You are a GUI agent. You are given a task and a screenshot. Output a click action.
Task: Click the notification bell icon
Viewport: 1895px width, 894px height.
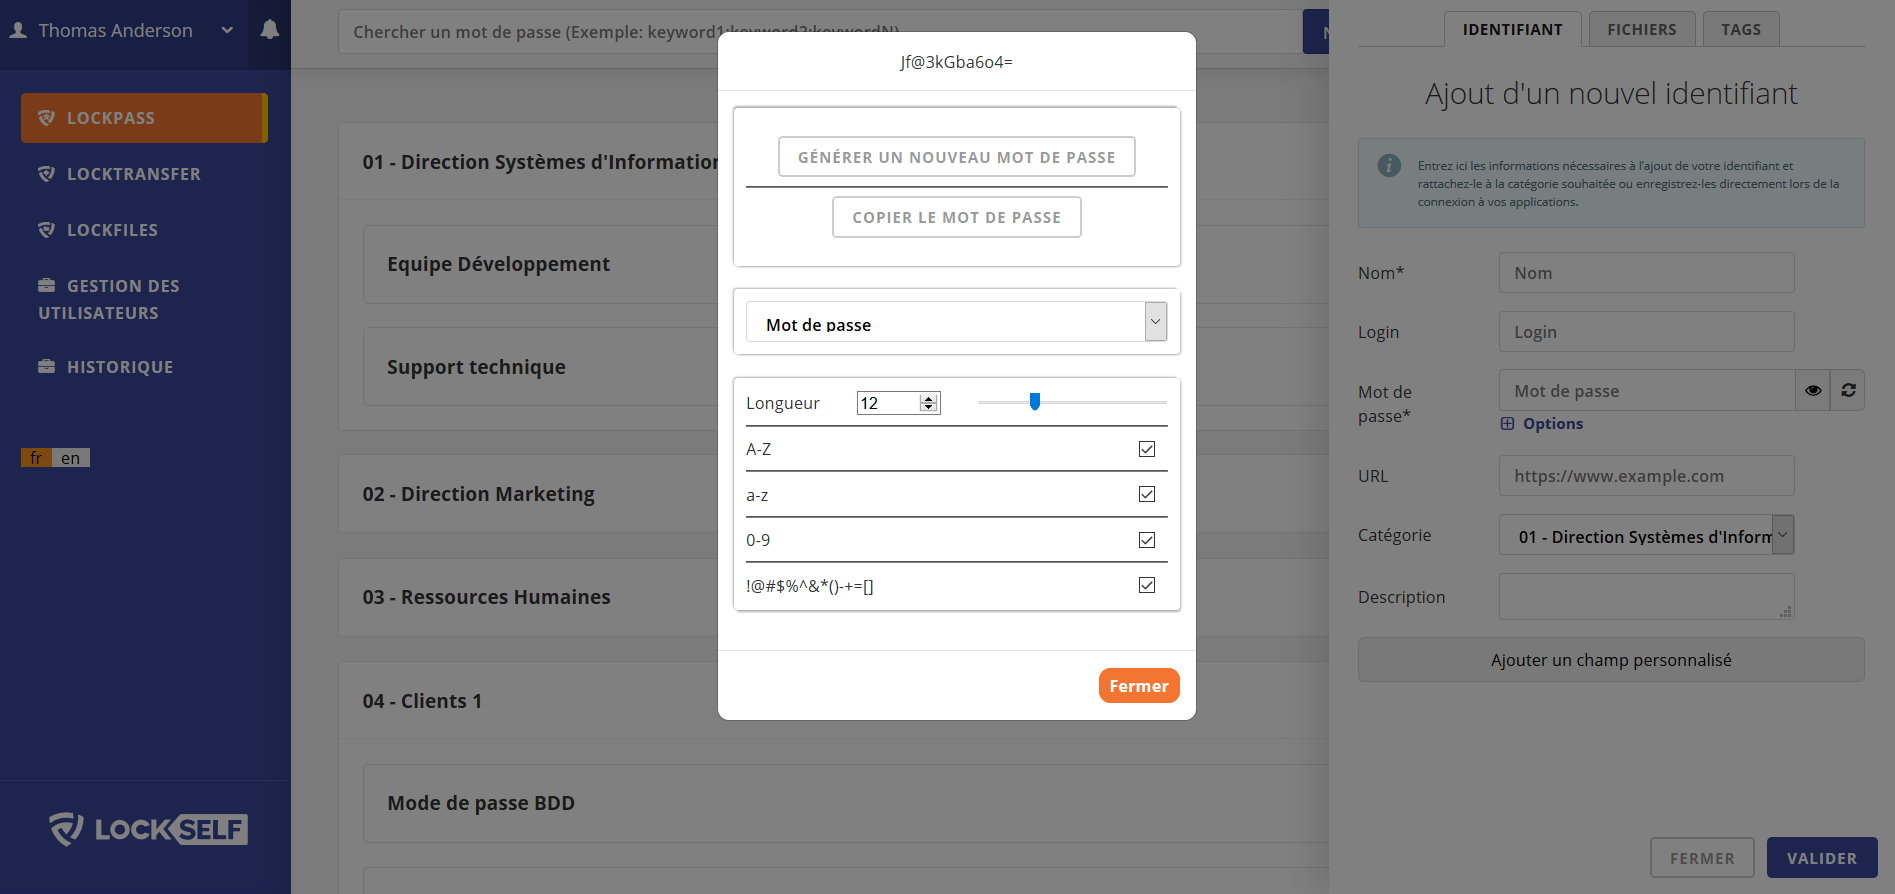[269, 30]
